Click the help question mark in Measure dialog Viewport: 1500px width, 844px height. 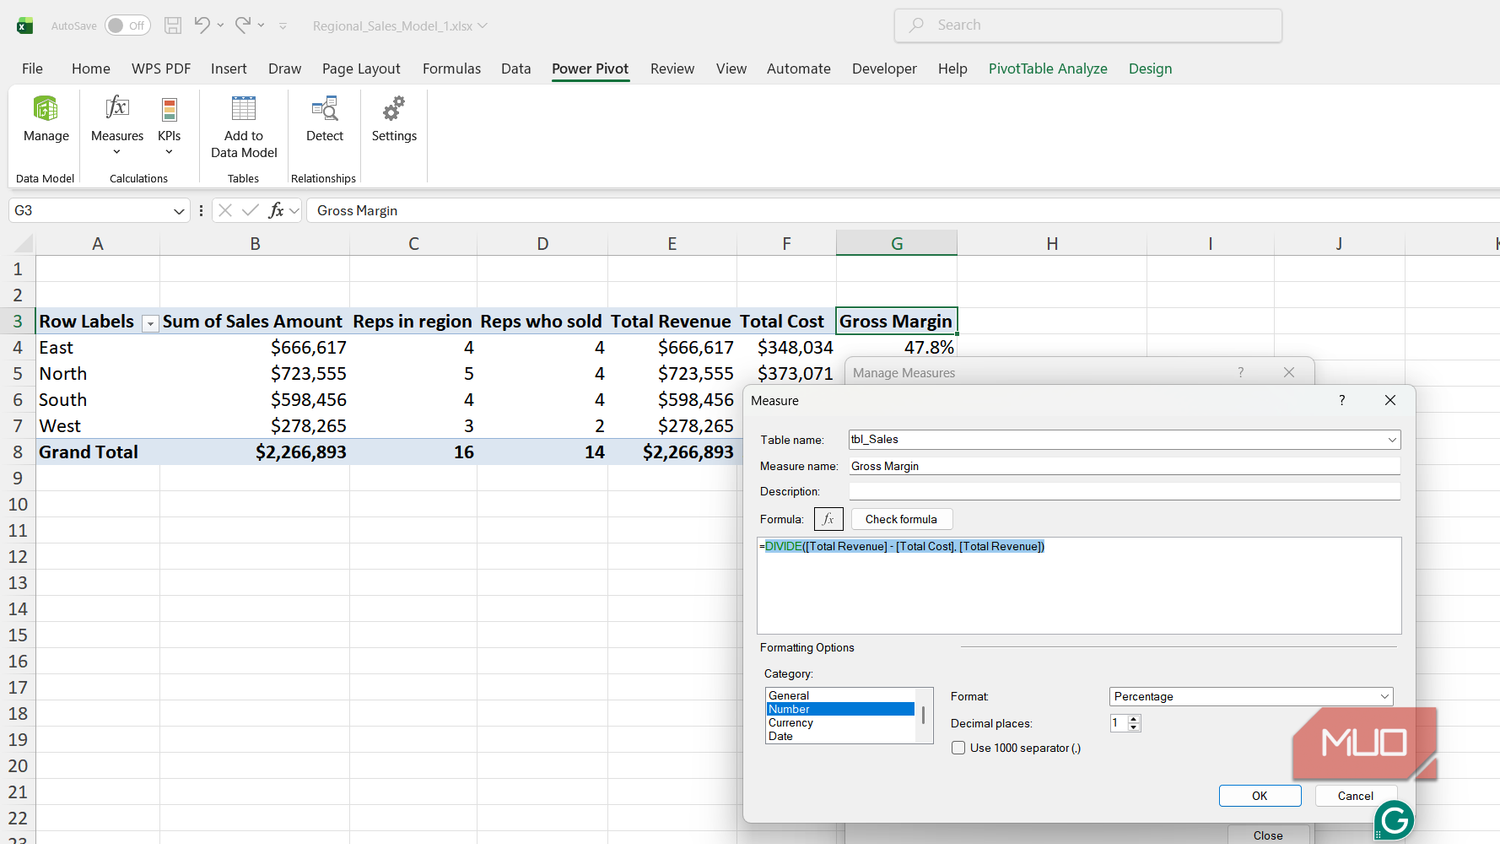(1342, 400)
